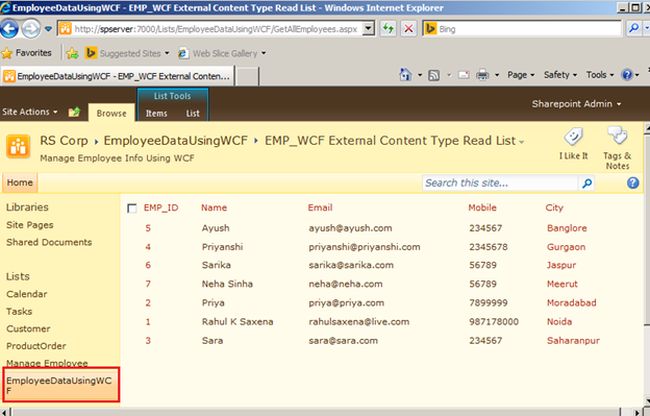Click the Read Mail icon
Viewport: 650px width, 416px height.
pyautogui.click(x=463, y=75)
